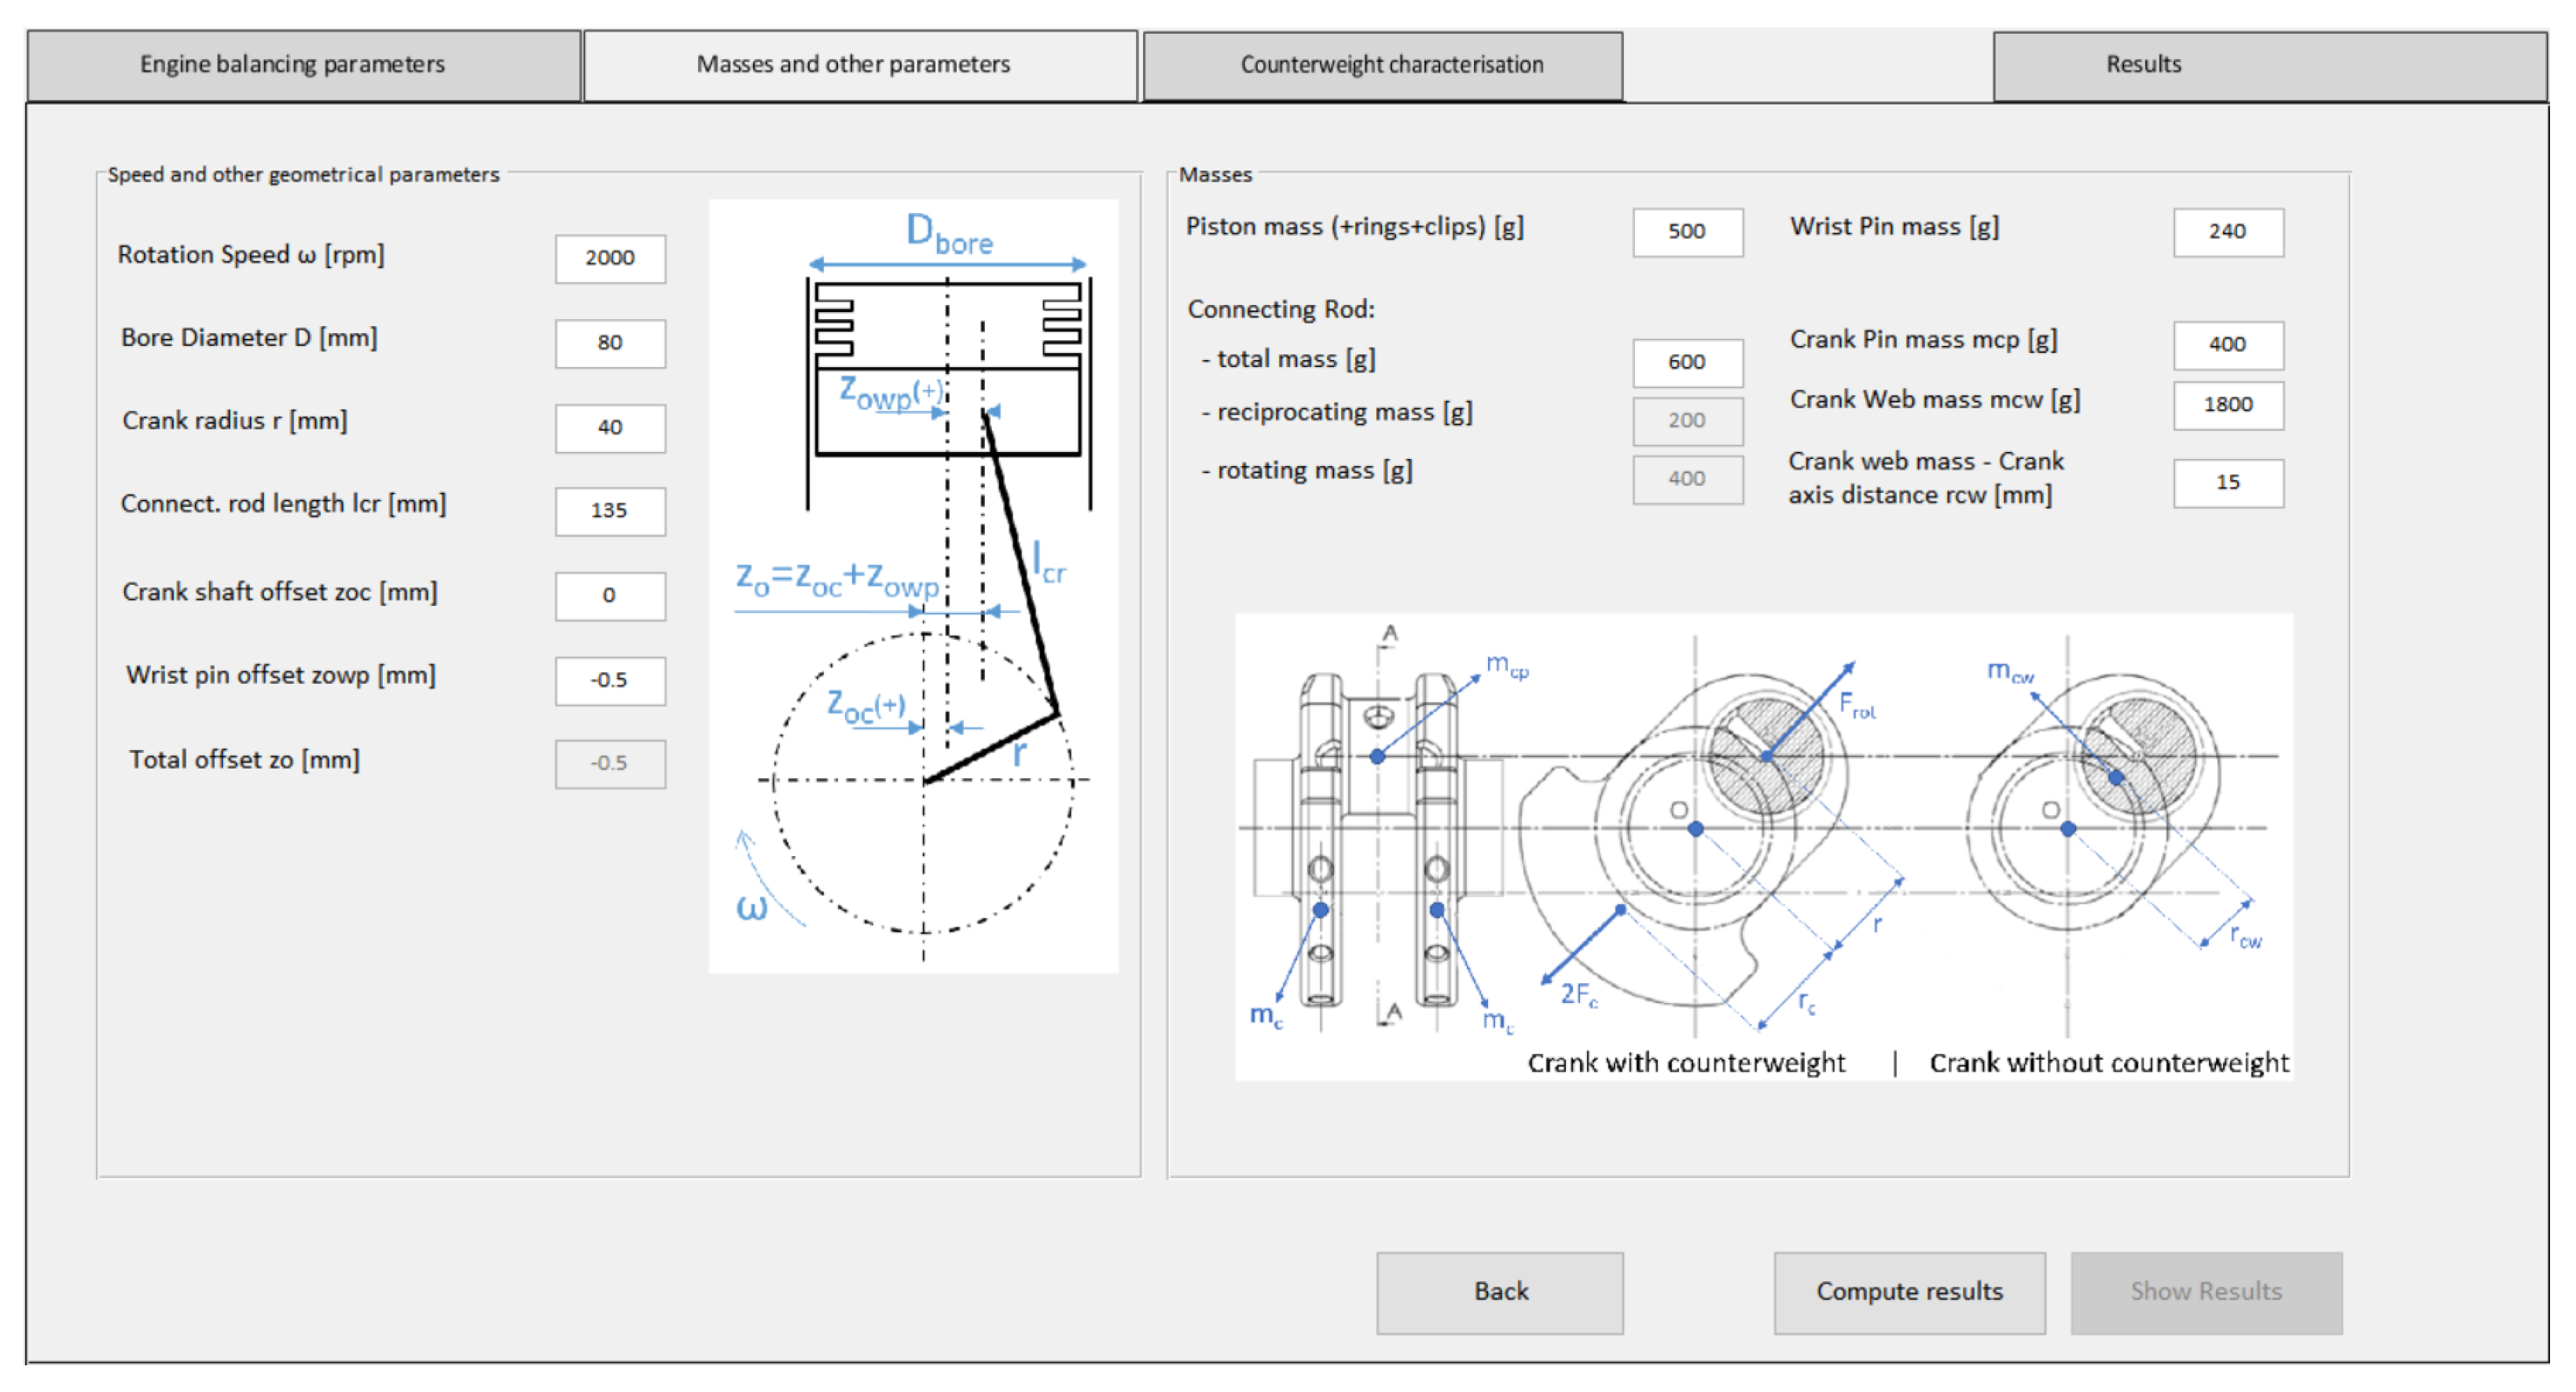Click the piston crank geometry diagram
This screenshot has width=2576, height=1392.
coord(913,585)
